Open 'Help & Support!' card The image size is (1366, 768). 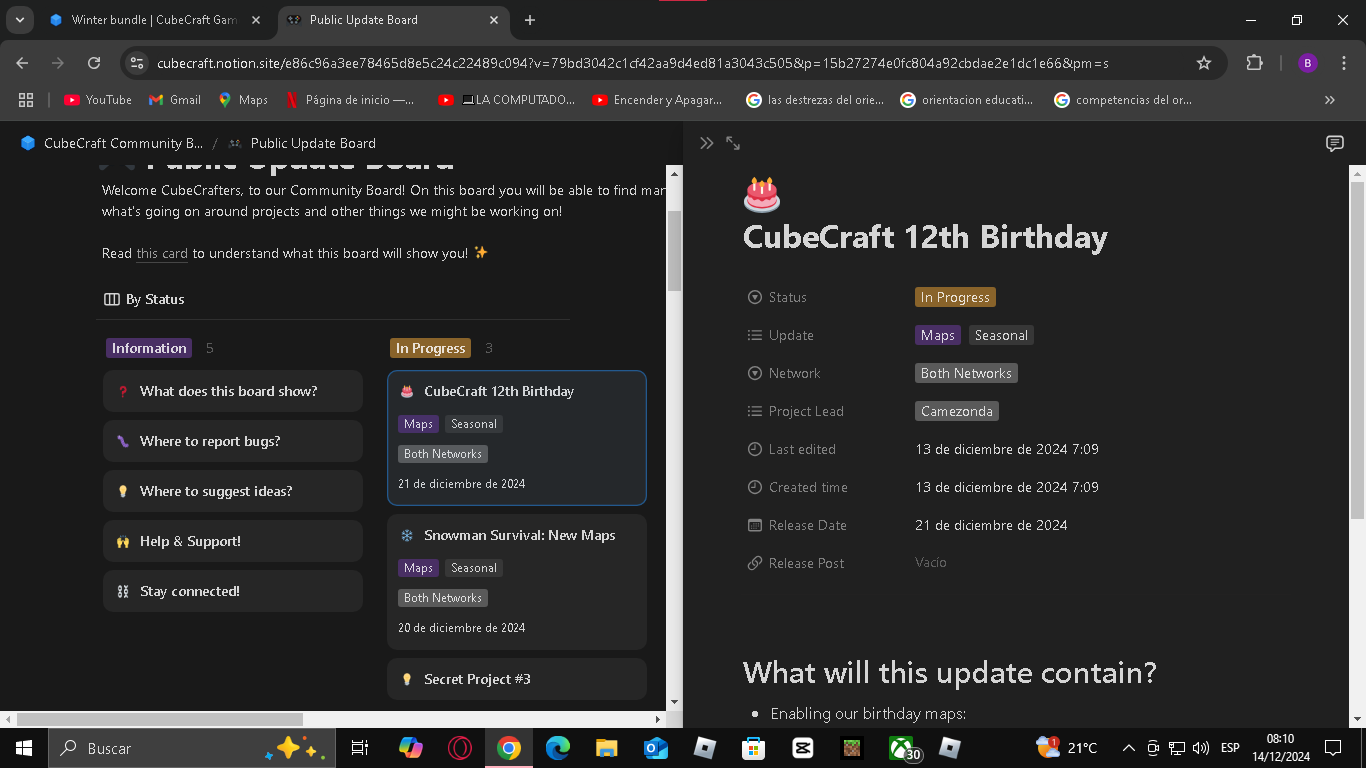tap(233, 541)
